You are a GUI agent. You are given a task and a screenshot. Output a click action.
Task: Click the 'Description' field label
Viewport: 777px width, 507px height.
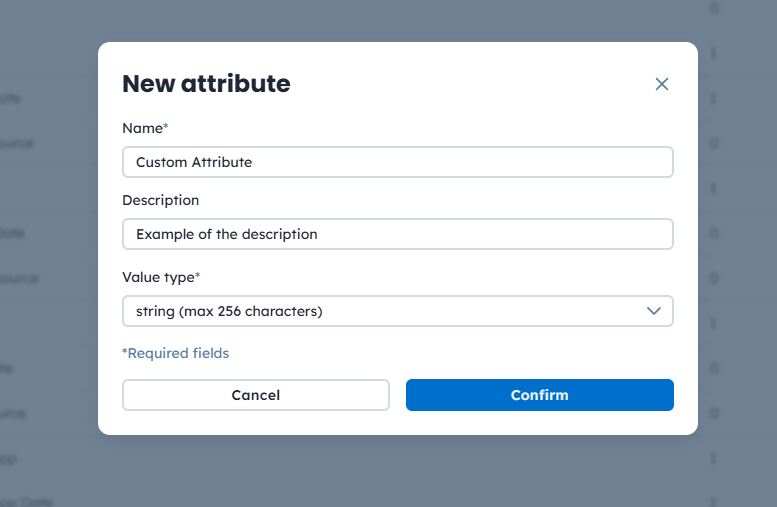(160, 200)
